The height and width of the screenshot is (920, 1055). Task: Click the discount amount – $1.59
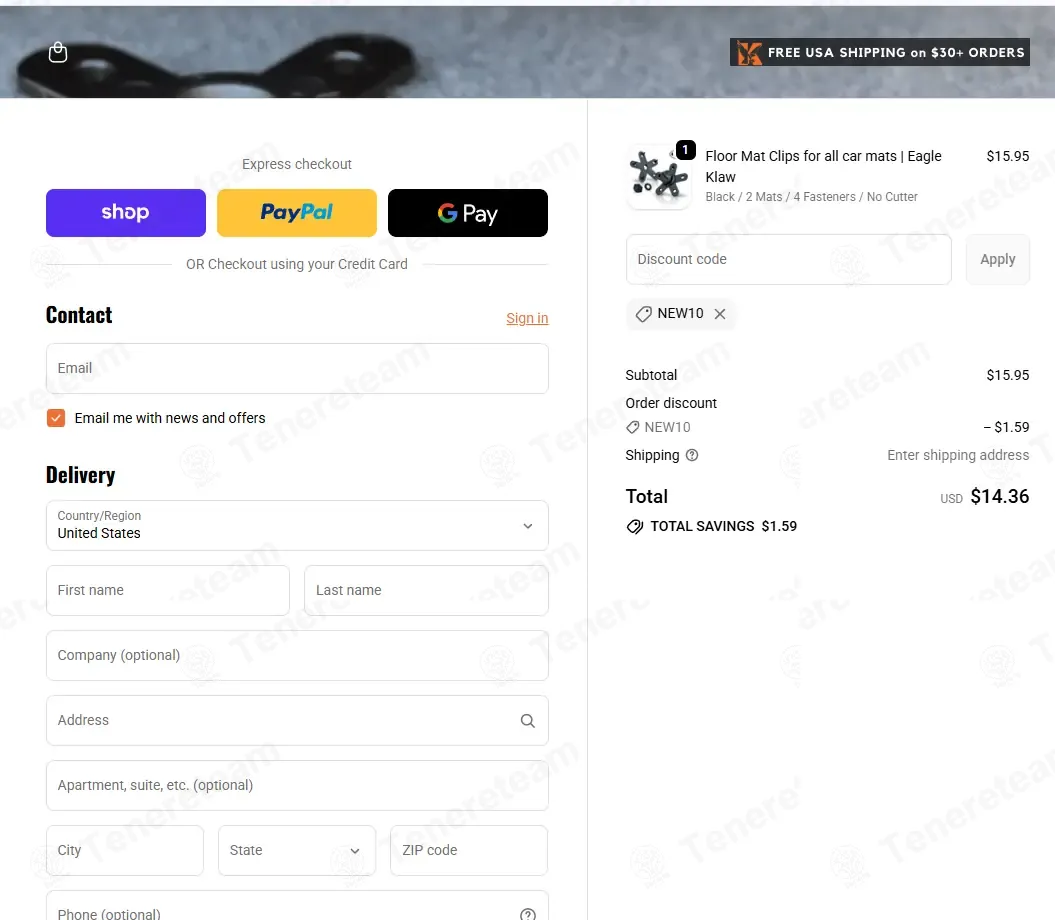click(x=1006, y=427)
